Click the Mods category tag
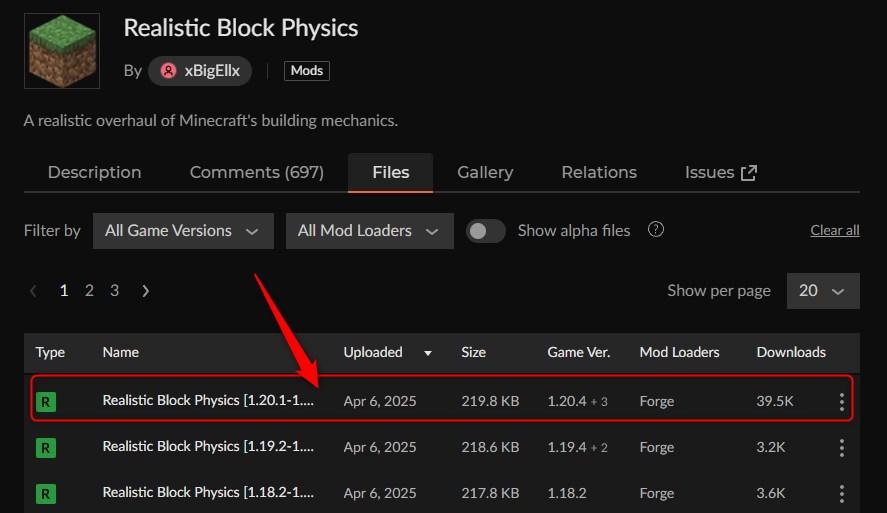887x513 pixels. pos(306,71)
